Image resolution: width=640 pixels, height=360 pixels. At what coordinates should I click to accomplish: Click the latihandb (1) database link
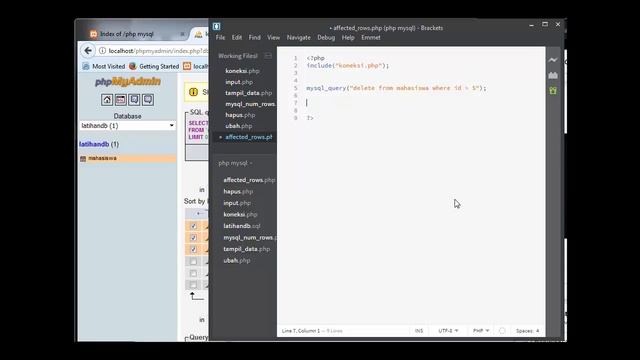[x=99, y=144]
